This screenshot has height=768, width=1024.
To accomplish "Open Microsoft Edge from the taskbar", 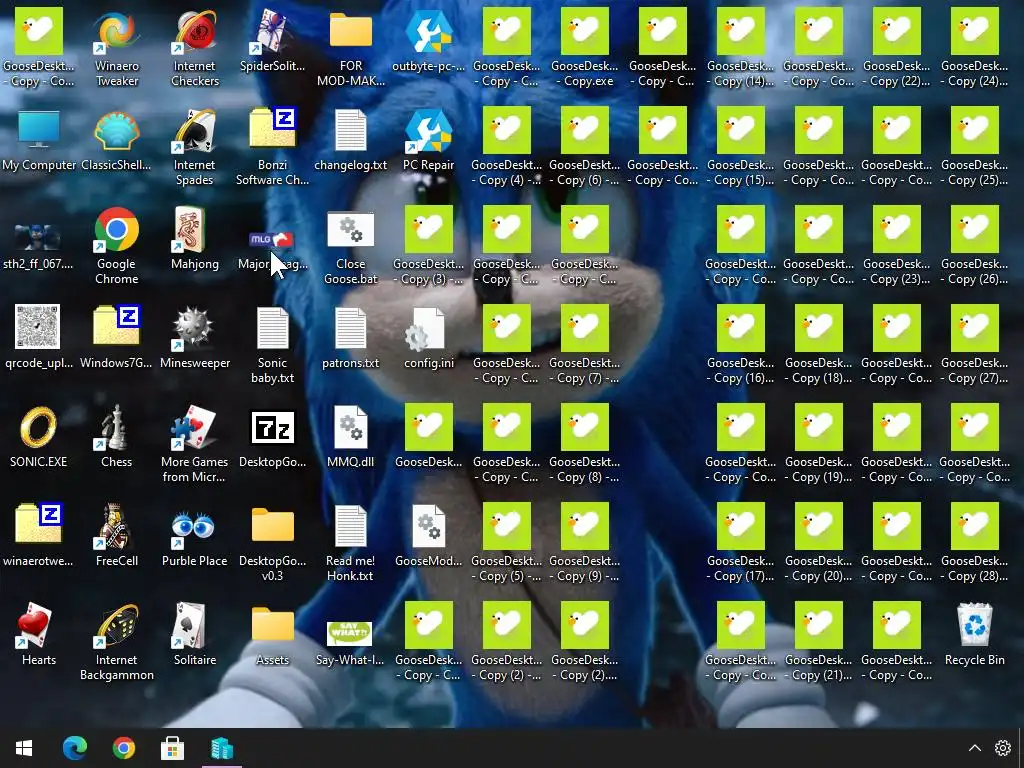I will 74,748.
